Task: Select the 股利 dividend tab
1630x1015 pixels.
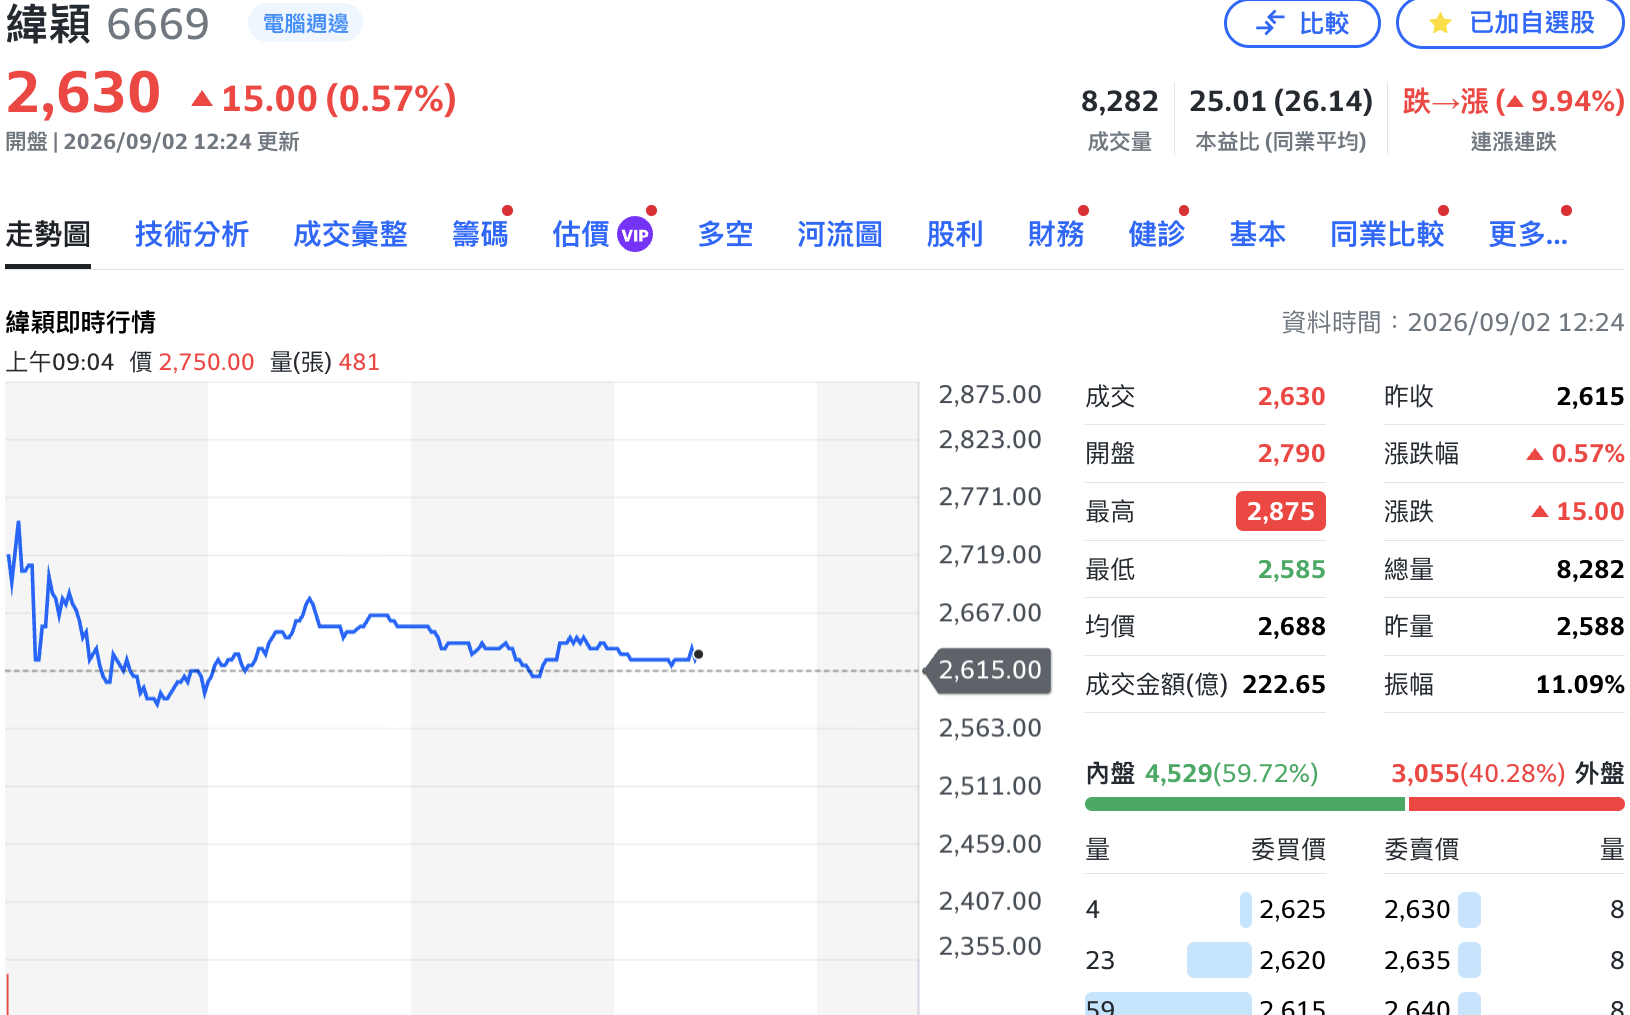Action: [x=955, y=234]
